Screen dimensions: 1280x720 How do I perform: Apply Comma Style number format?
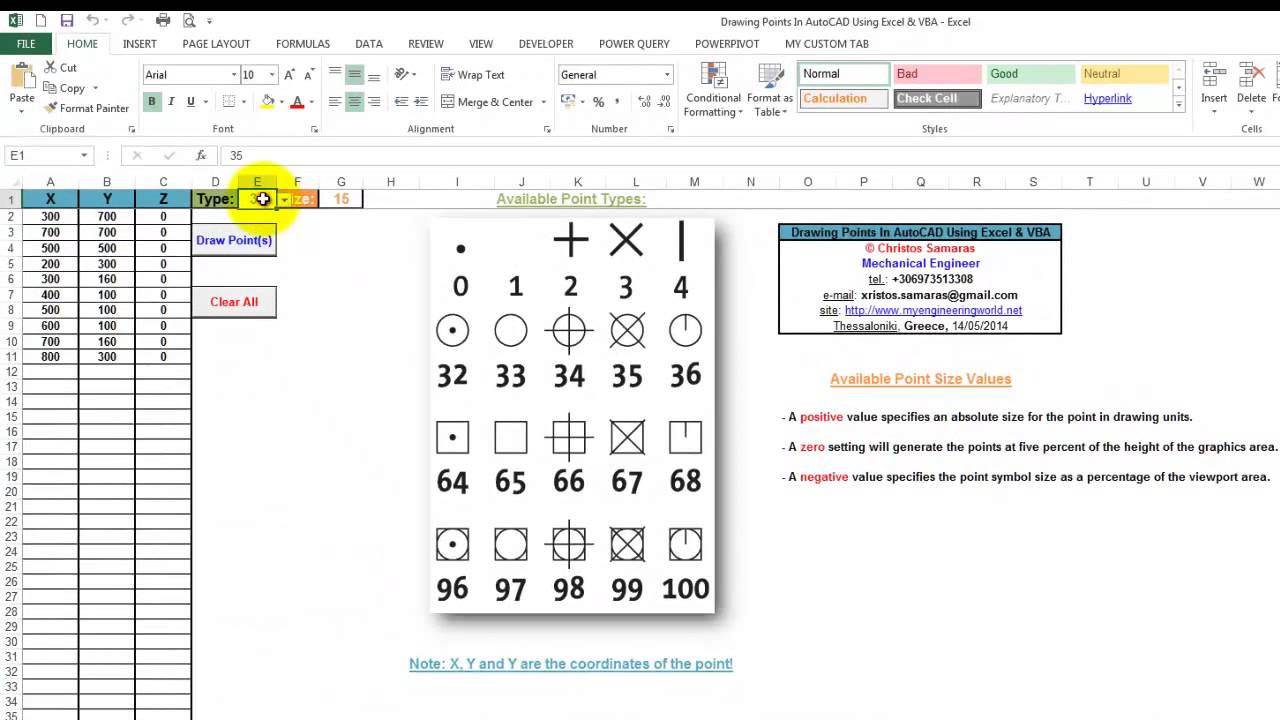pyautogui.click(x=617, y=102)
